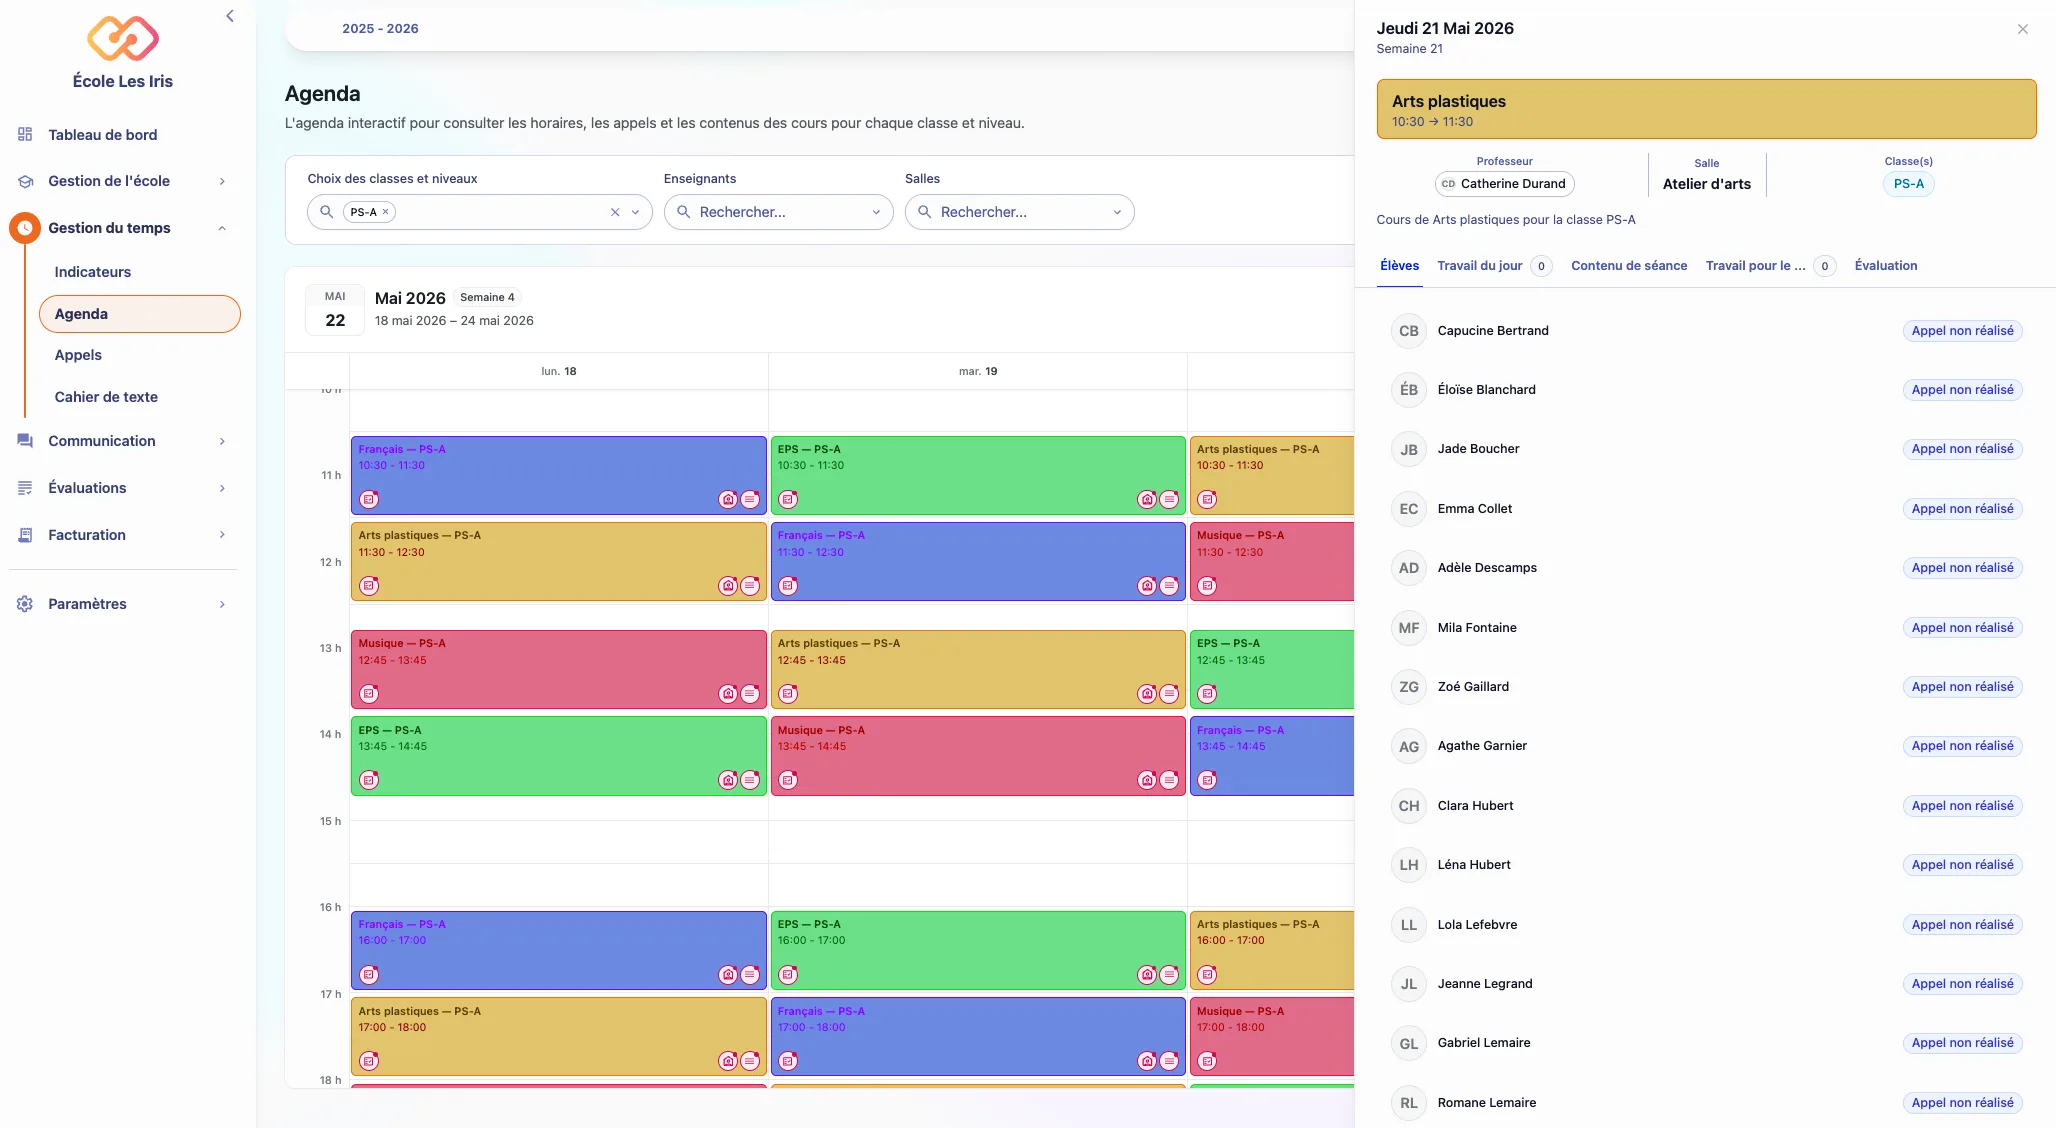This screenshot has width=2056, height=1128.
Task: Open the Appels submenu item
Action: [x=78, y=355]
